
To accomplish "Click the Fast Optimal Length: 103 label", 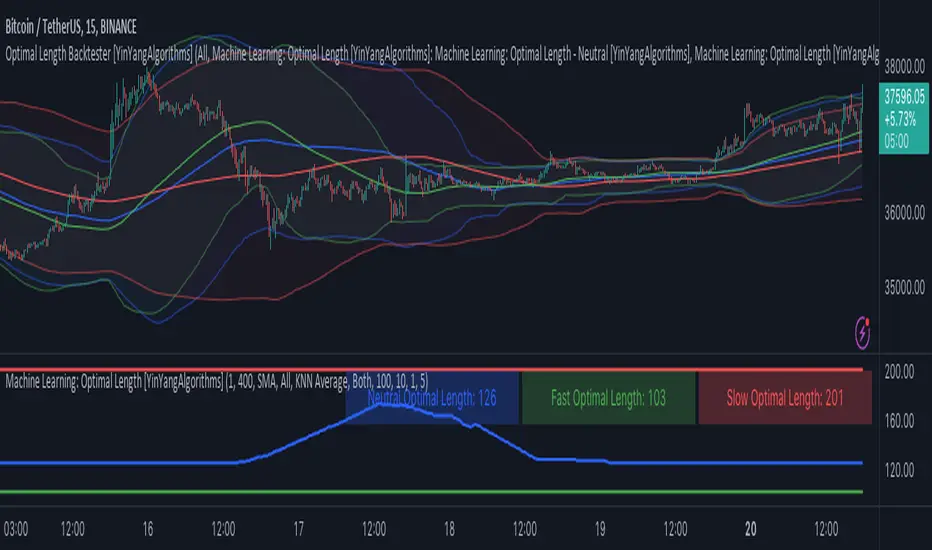I will point(608,398).
